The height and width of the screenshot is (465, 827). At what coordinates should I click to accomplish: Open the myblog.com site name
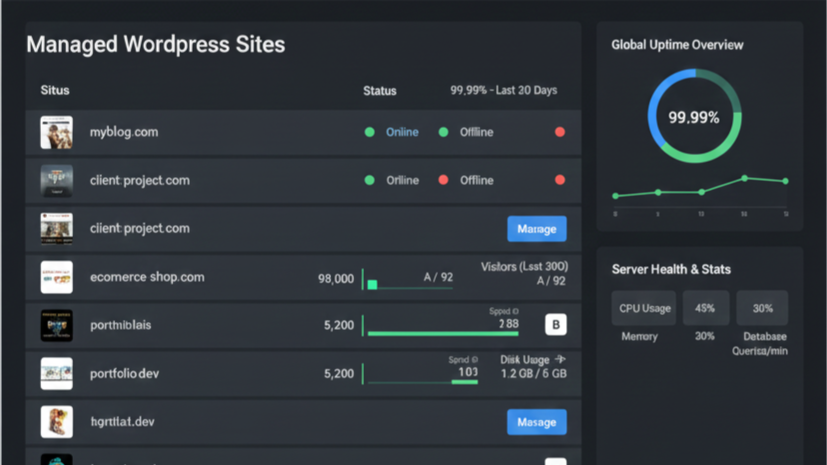click(x=124, y=132)
